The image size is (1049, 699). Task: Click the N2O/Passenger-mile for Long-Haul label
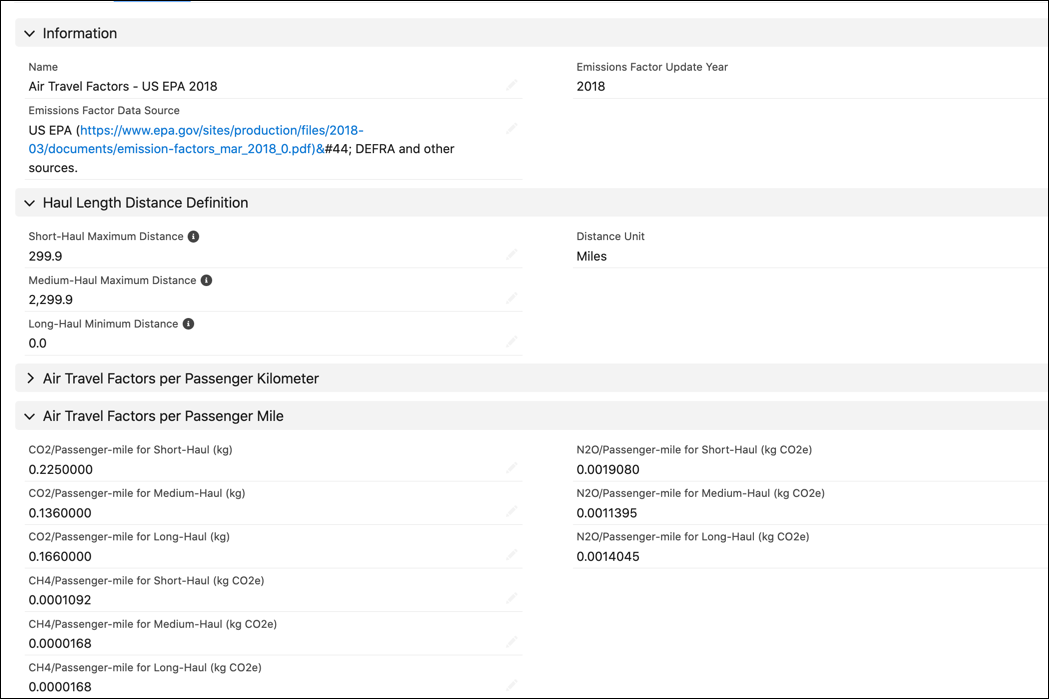(692, 536)
